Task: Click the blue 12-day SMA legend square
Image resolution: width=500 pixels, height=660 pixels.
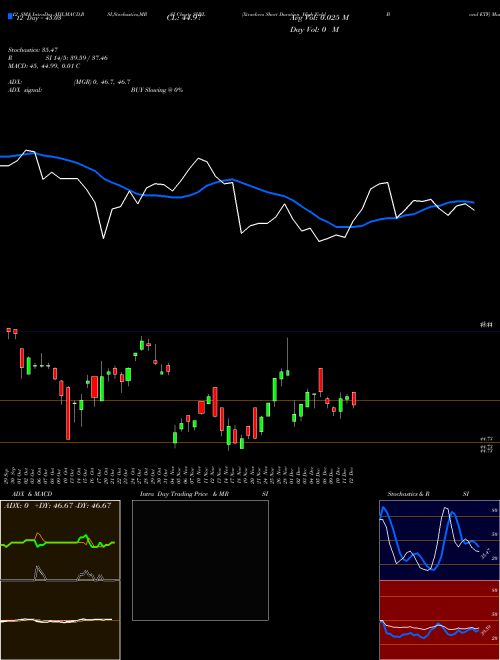Action: (x=10, y=17)
